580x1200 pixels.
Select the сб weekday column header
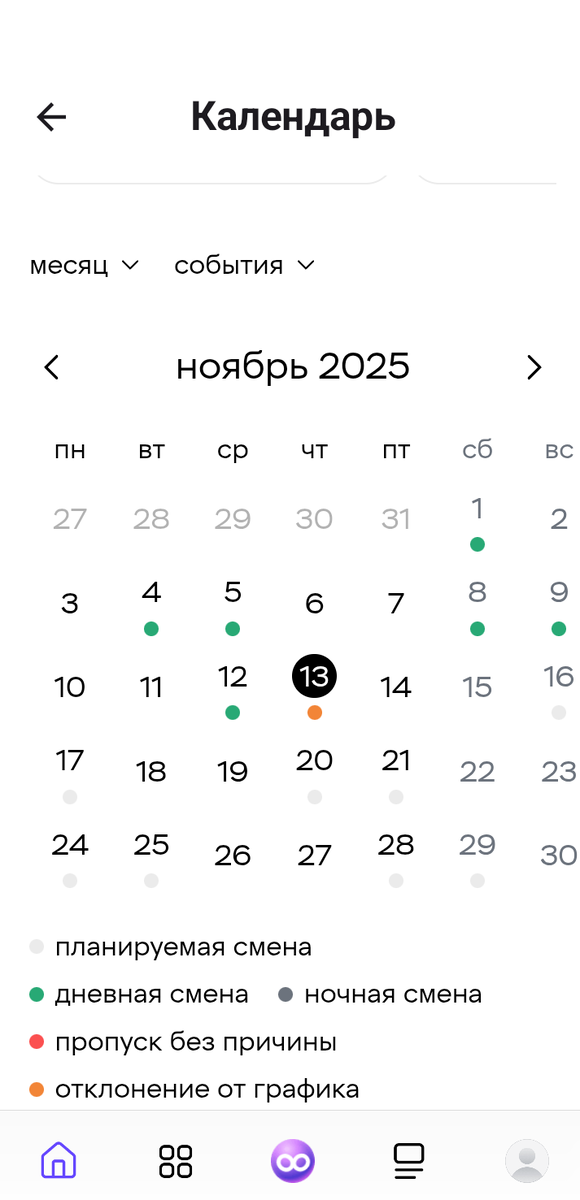477,450
